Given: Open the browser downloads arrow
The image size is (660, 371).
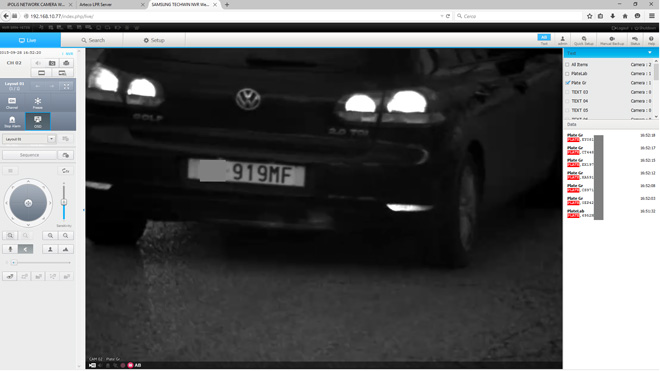Looking at the screenshot, I should point(613,16).
